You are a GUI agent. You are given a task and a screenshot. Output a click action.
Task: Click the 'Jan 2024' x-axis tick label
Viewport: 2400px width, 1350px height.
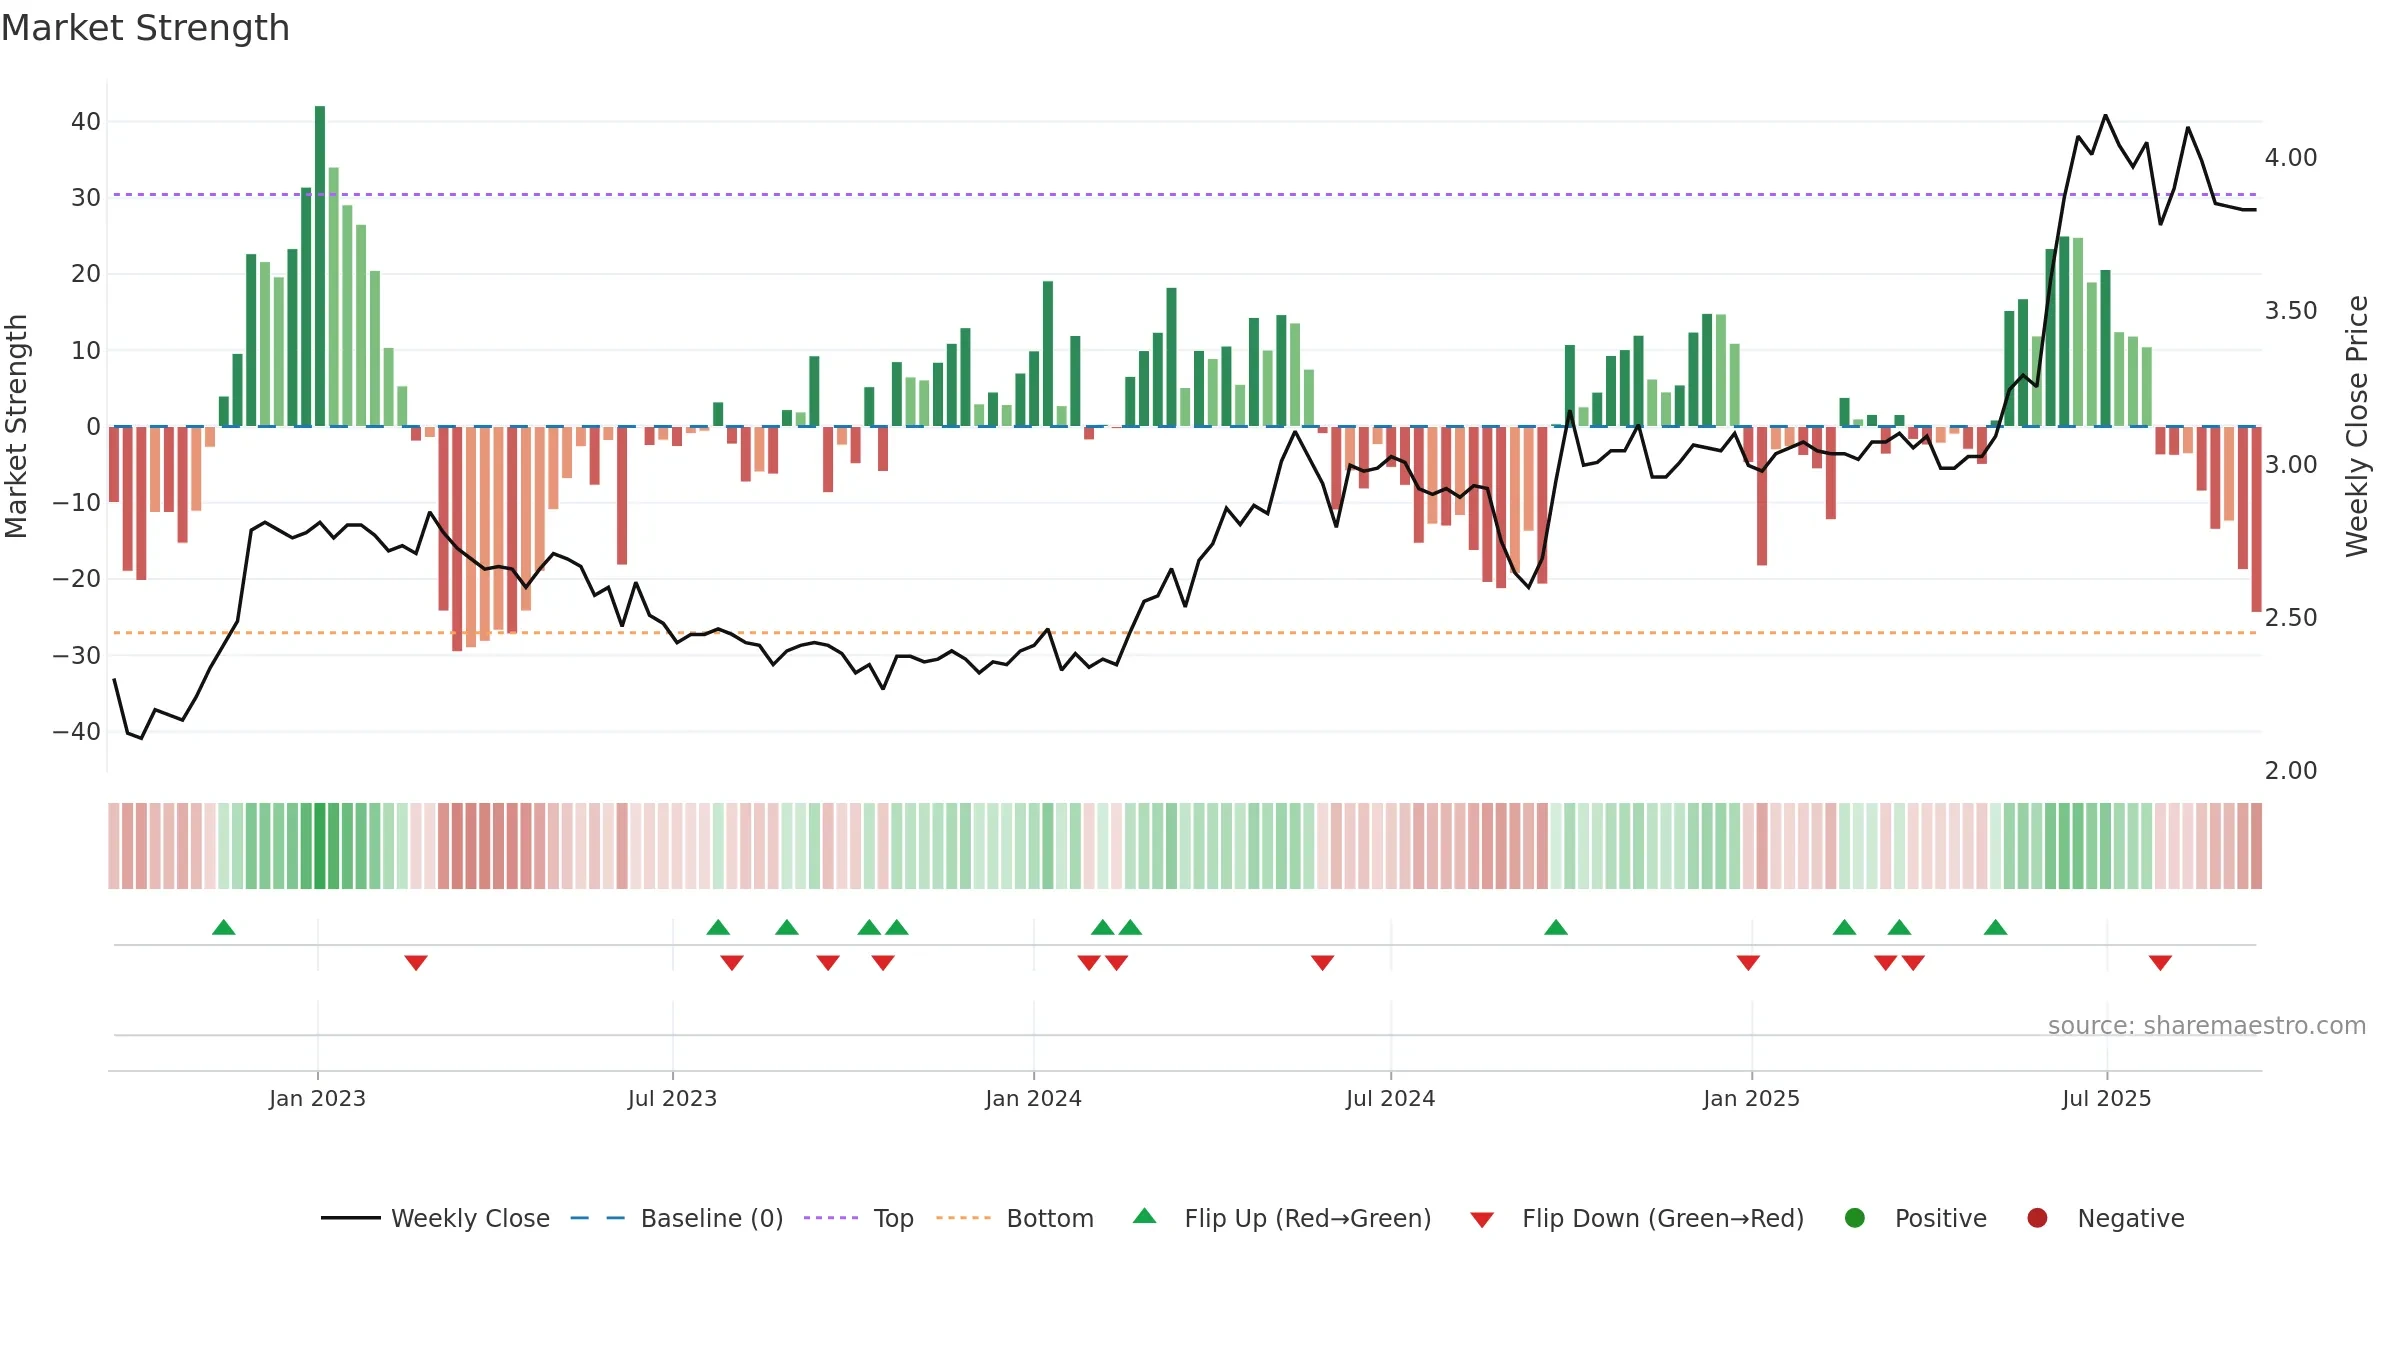click(1033, 1099)
